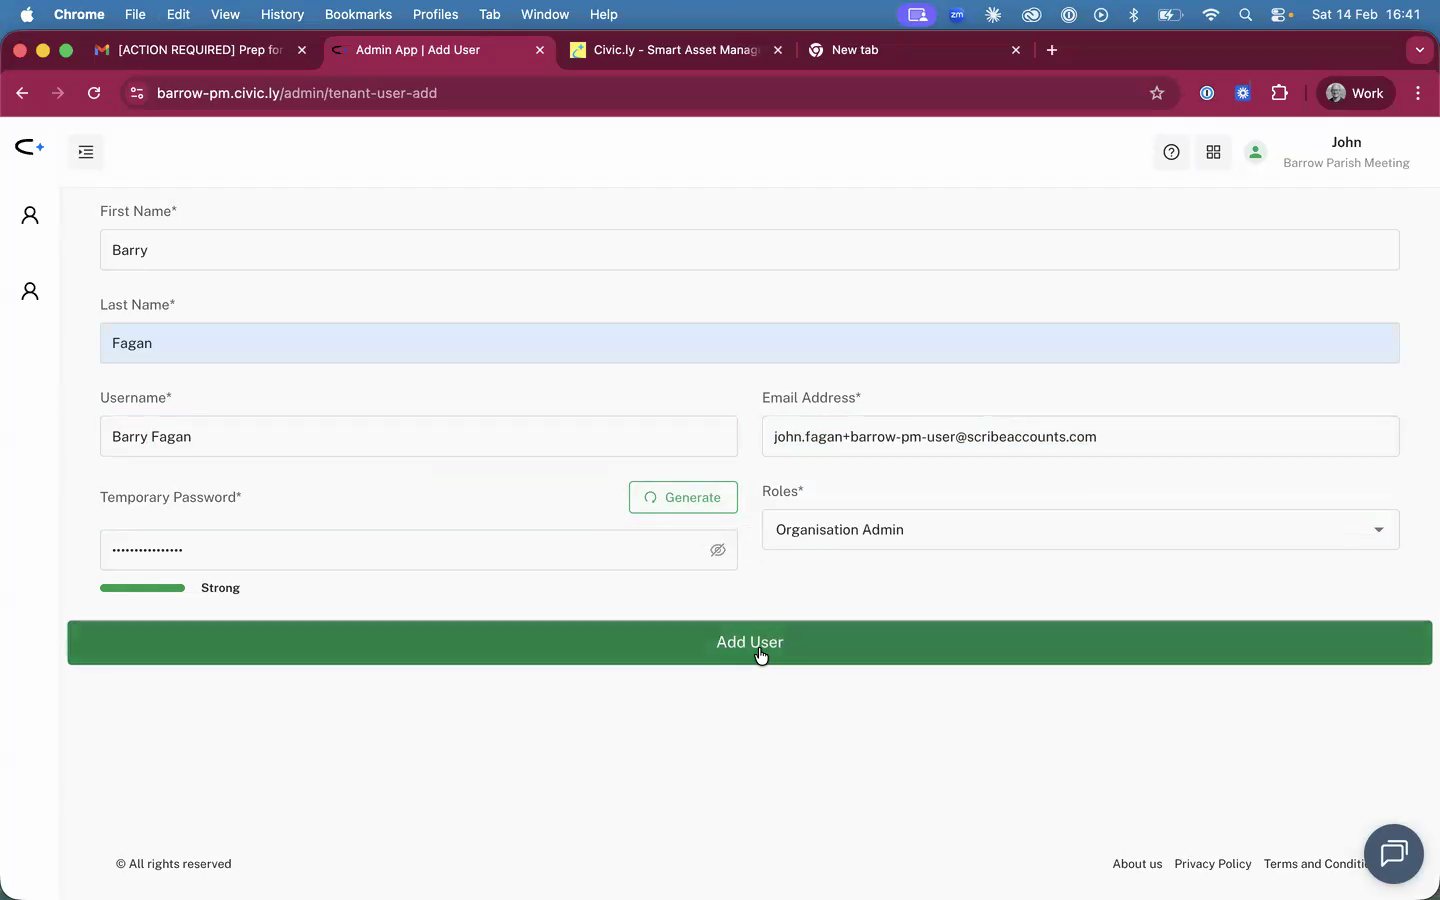The image size is (1440, 900).
Task: Open the History menu in the menu bar
Action: (x=282, y=14)
